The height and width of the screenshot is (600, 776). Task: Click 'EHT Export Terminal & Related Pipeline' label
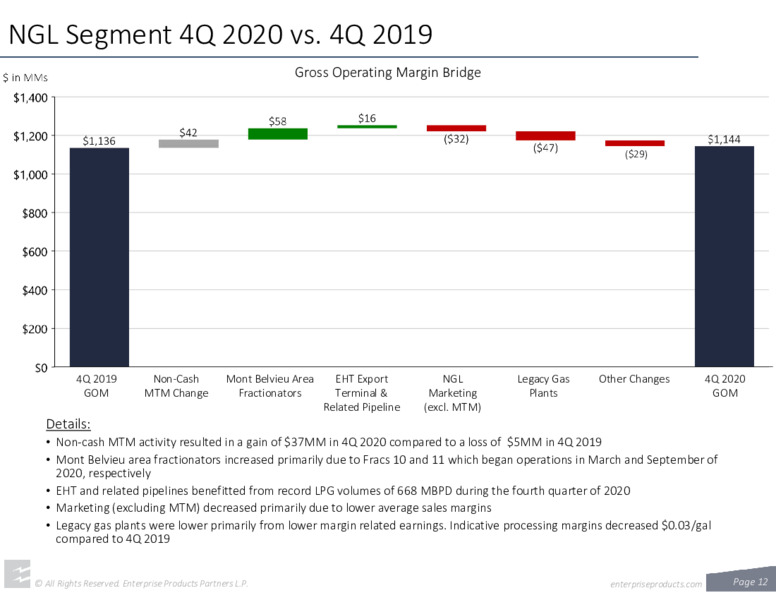coord(362,393)
